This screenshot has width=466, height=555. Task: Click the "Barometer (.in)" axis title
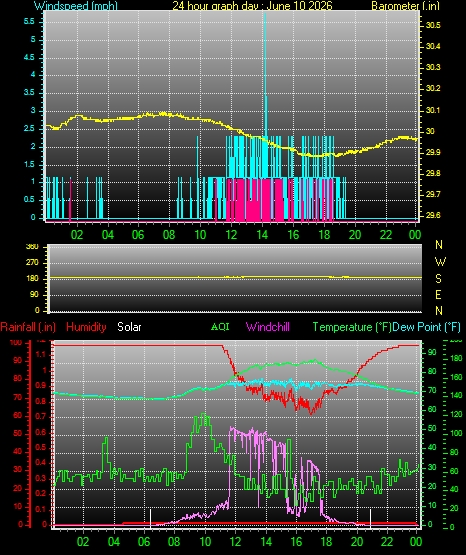[x=405, y=5]
